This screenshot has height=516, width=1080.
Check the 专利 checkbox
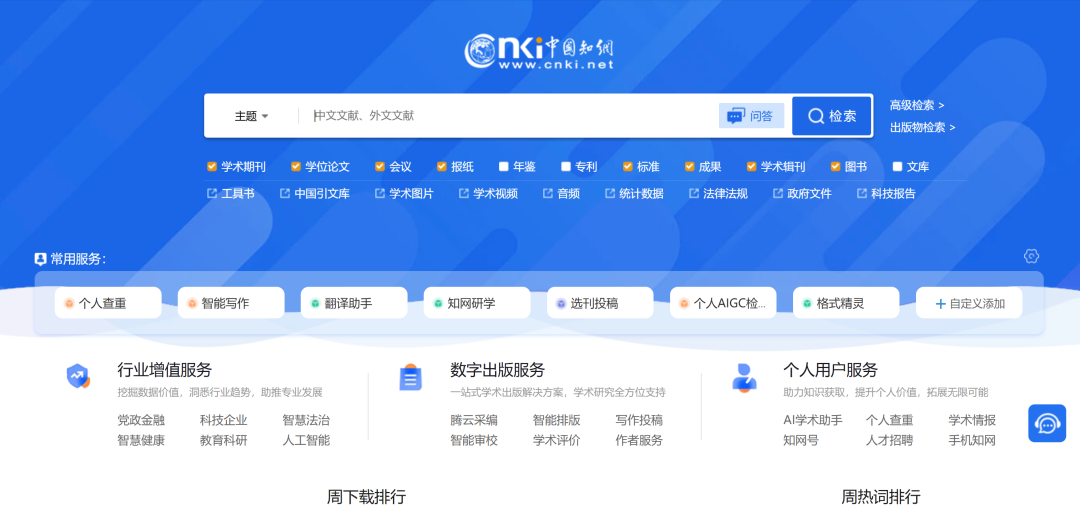(565, 167)
